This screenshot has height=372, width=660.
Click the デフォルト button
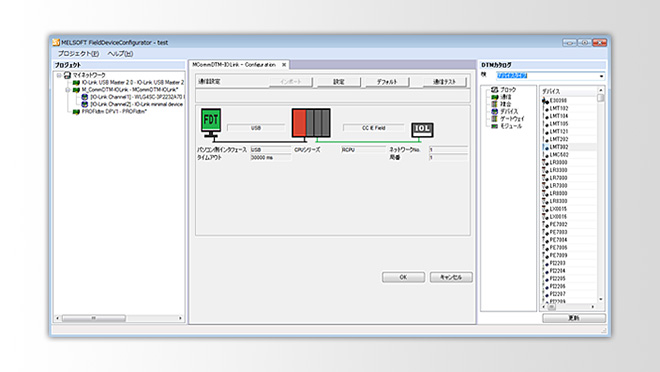(387, 82)
